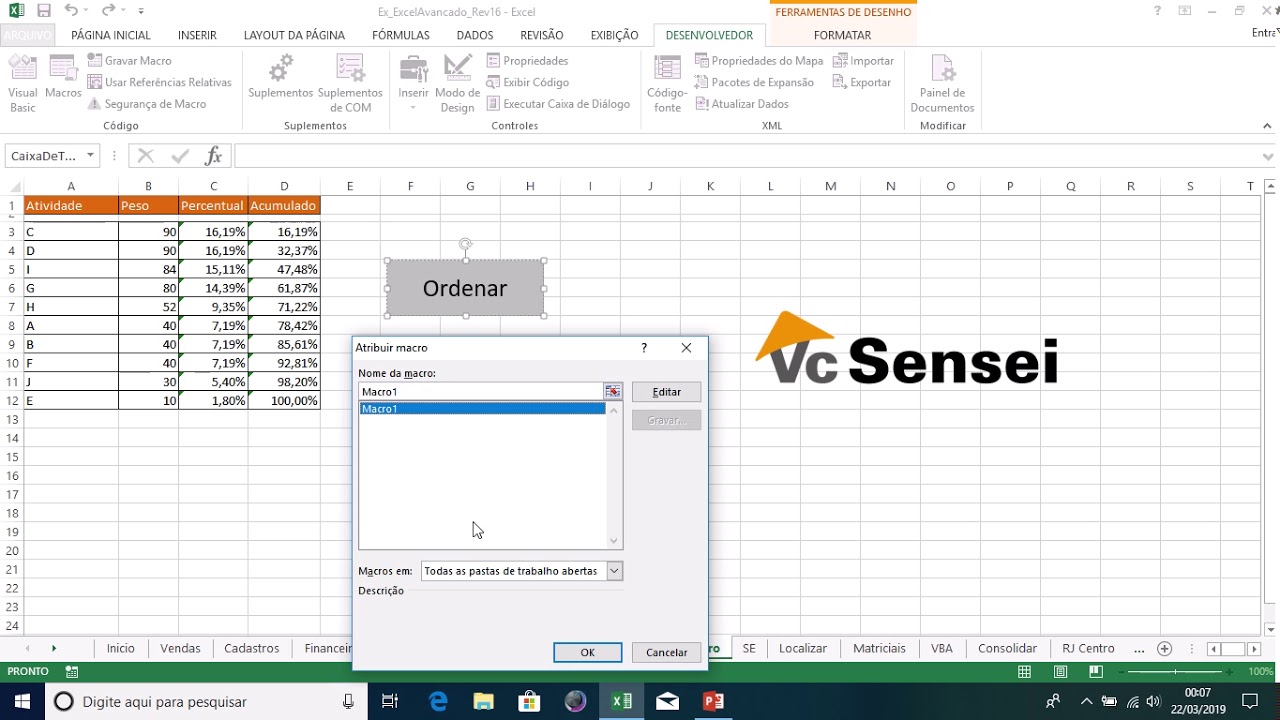Click Executar Caixa de Diálogo
The width and height of the screenshot is (1280, 720).
click(558, 104)
